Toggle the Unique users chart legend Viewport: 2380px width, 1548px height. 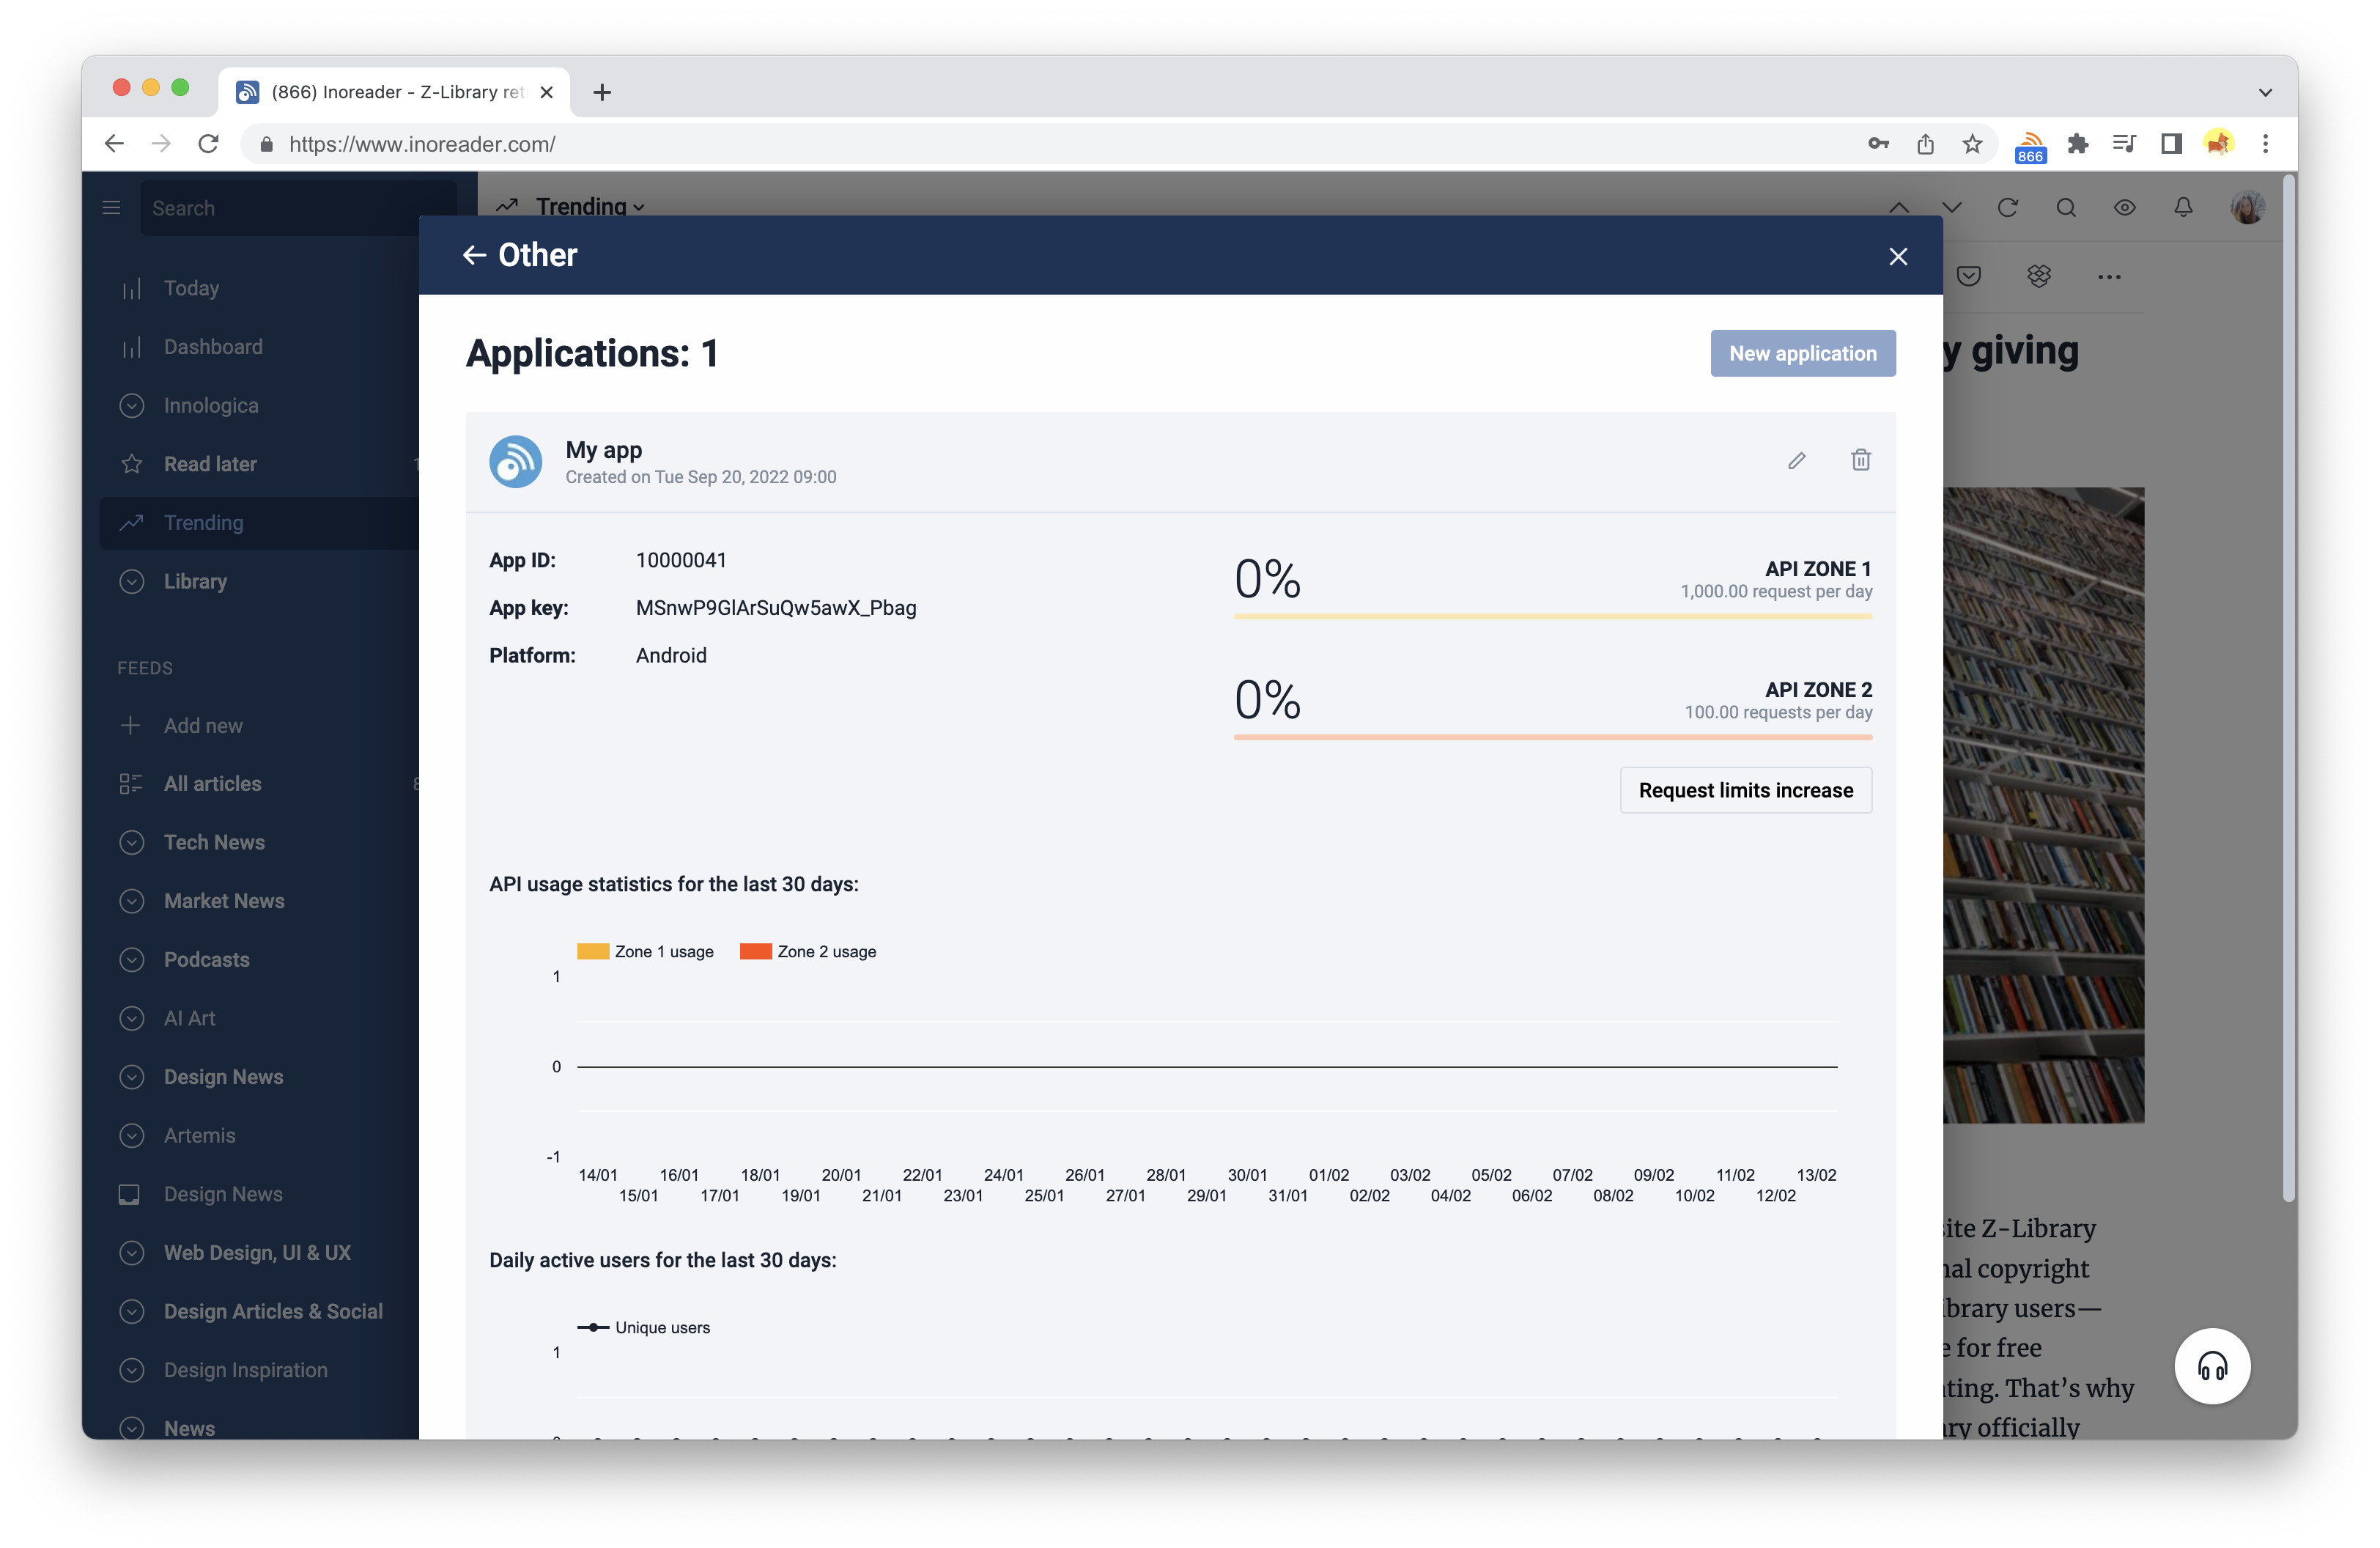point(645,1327)
